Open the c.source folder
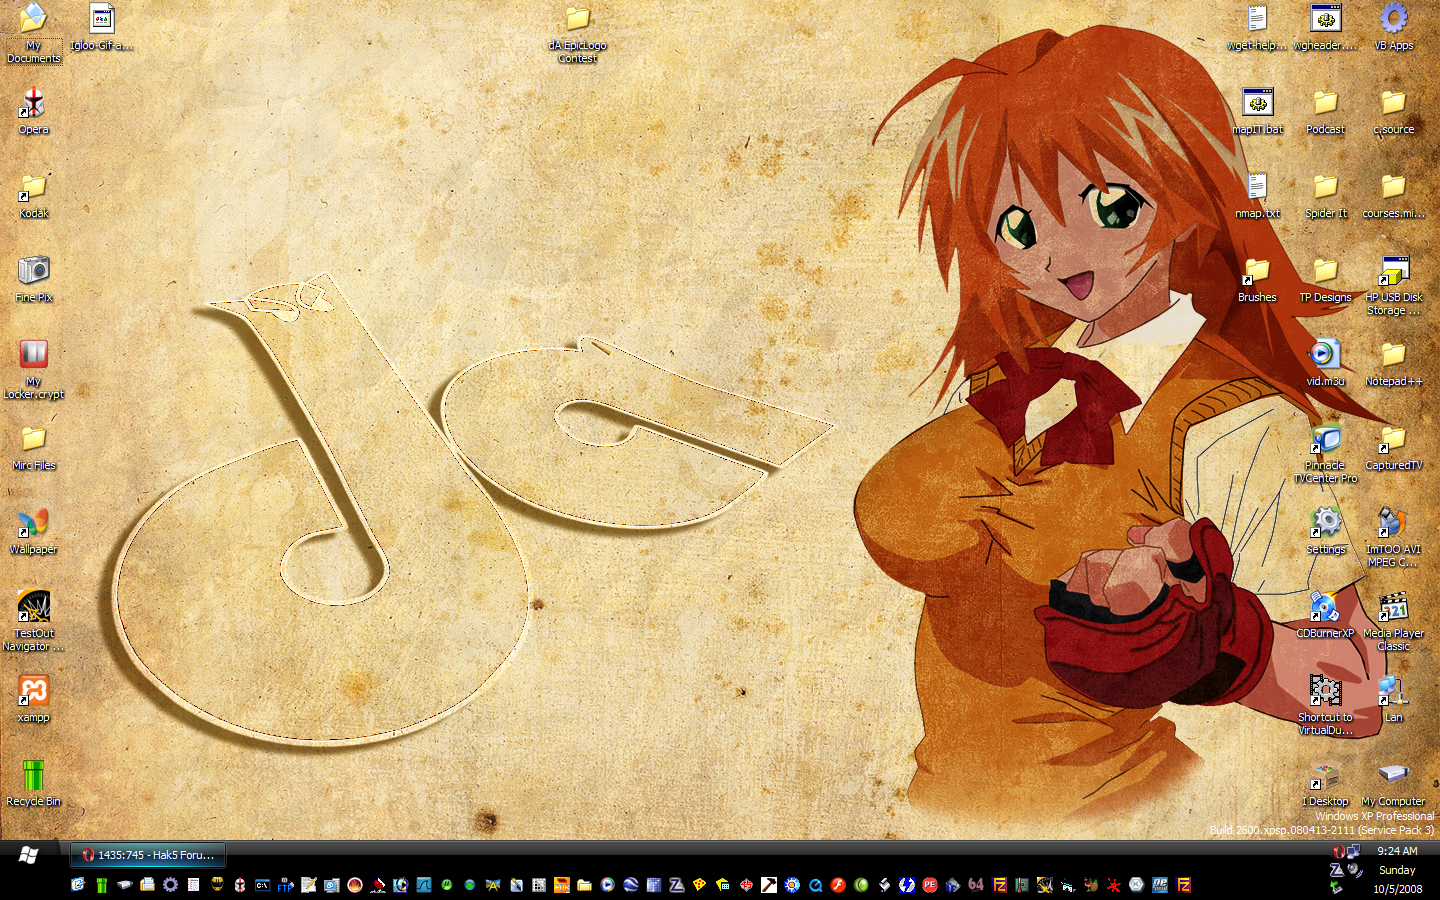Image resolution: width=1440 pixels, height=900 pixels. coord(1393,111)
